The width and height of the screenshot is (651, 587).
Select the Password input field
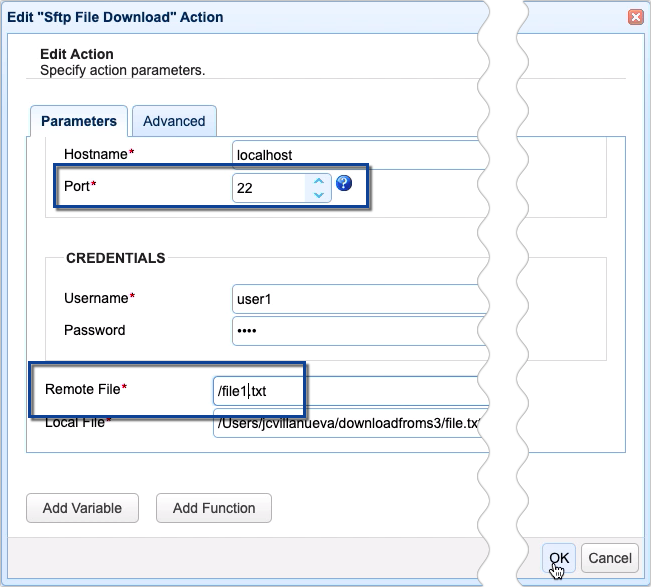[x=350, y=330]
